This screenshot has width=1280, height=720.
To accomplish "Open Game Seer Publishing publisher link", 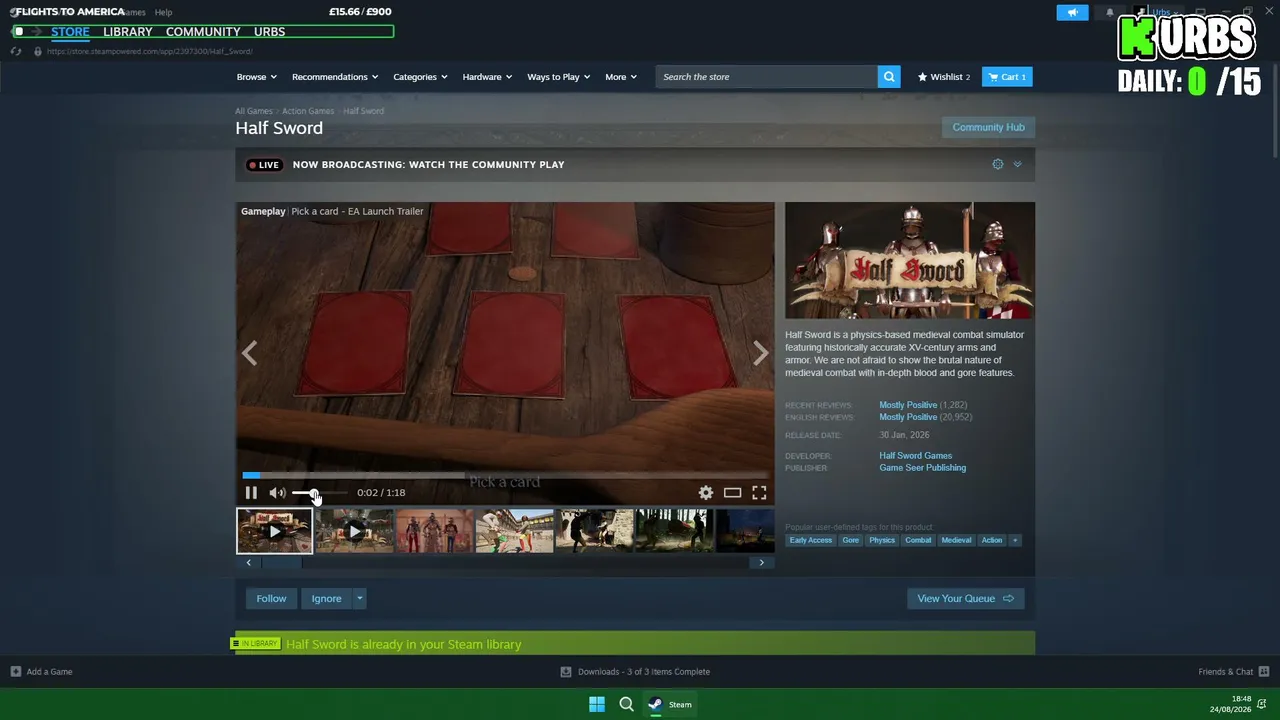I will pyautogui.click(x=922, y=468).
